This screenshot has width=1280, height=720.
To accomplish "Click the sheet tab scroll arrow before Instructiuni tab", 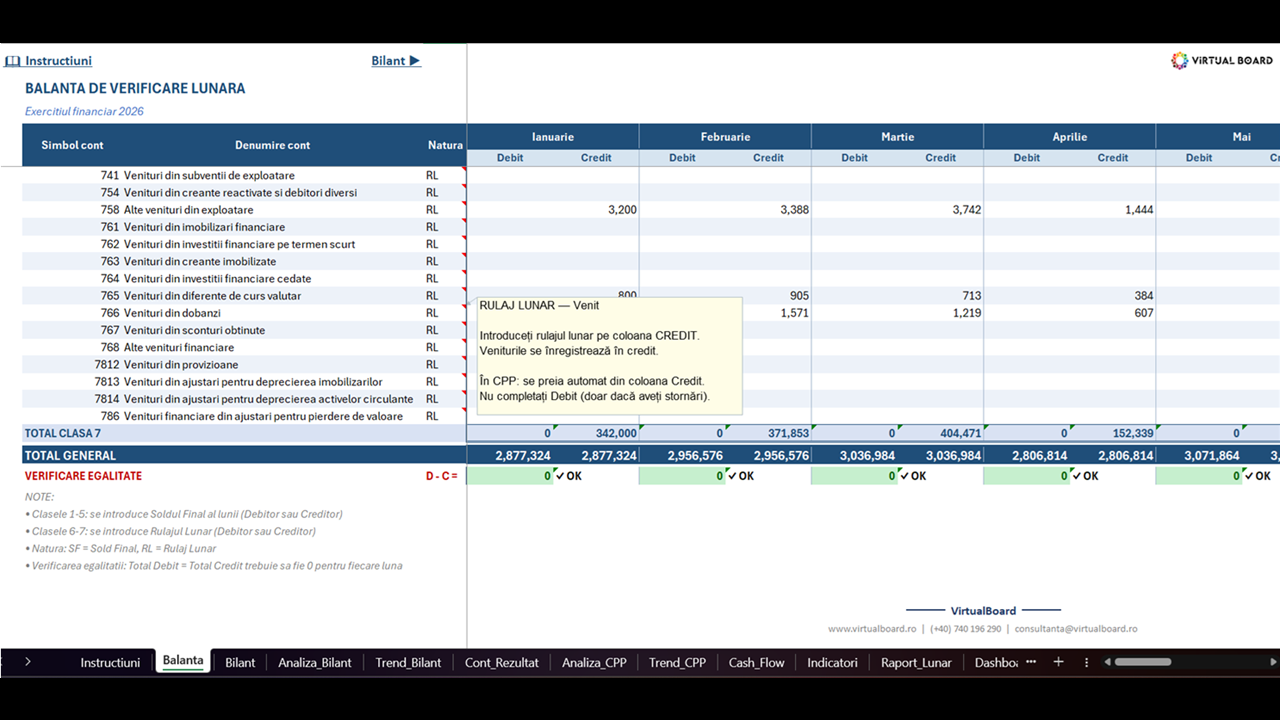I will (x=27, y=662).
